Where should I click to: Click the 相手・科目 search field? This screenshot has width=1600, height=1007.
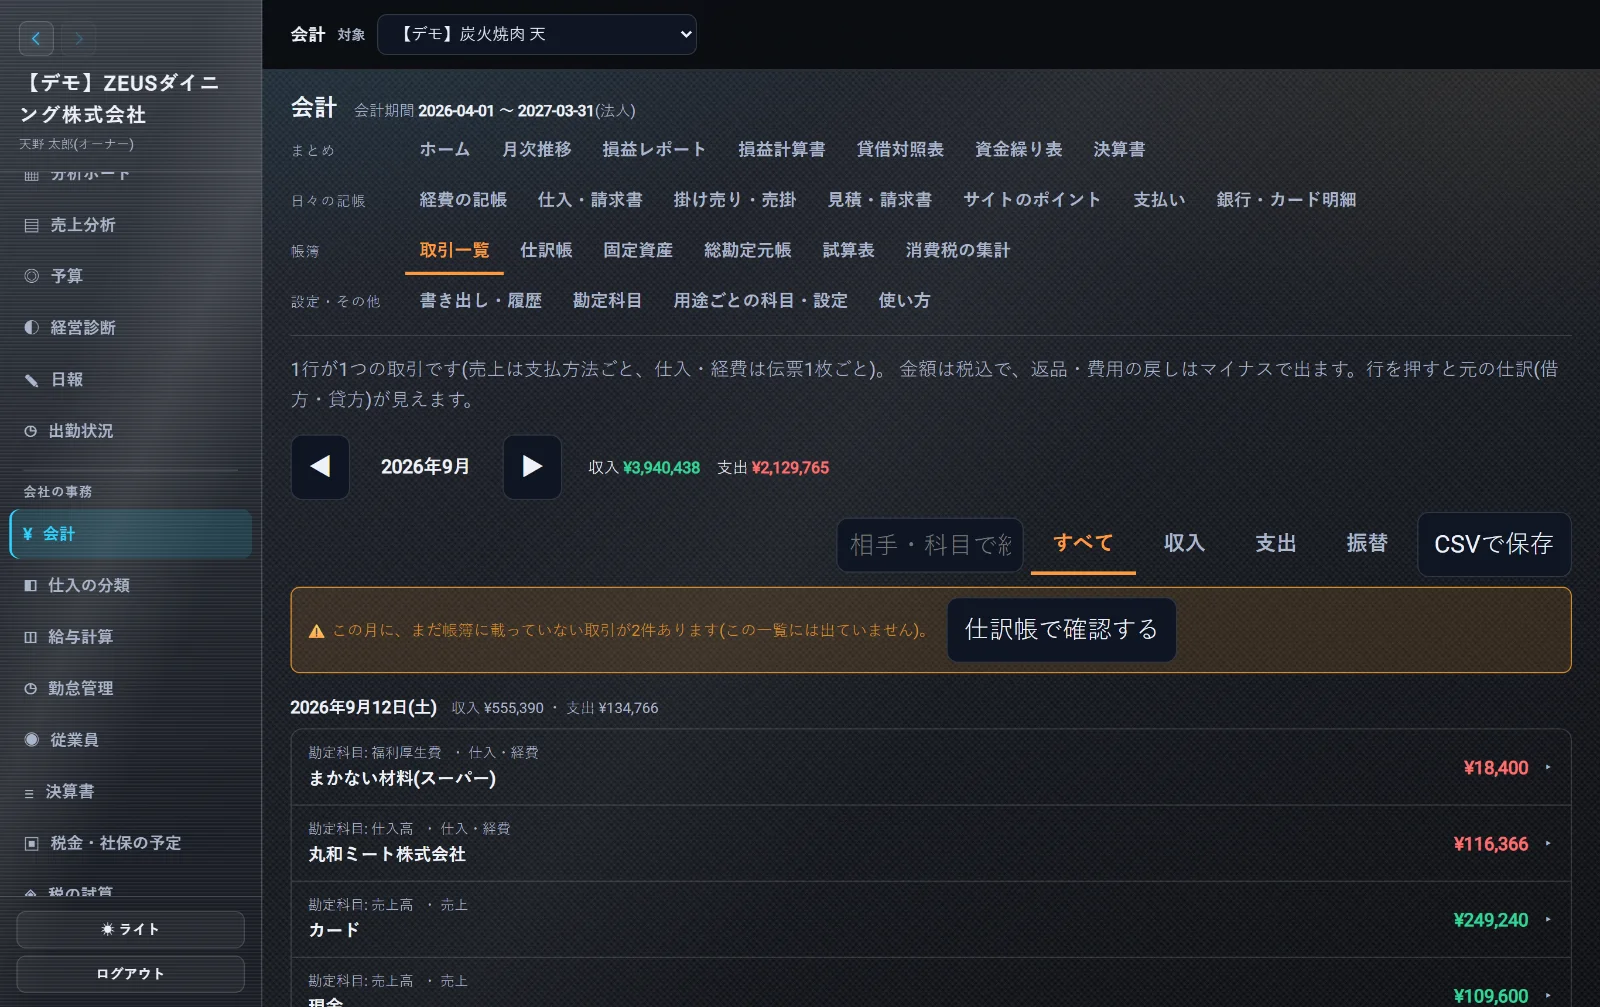coord(930,545)
